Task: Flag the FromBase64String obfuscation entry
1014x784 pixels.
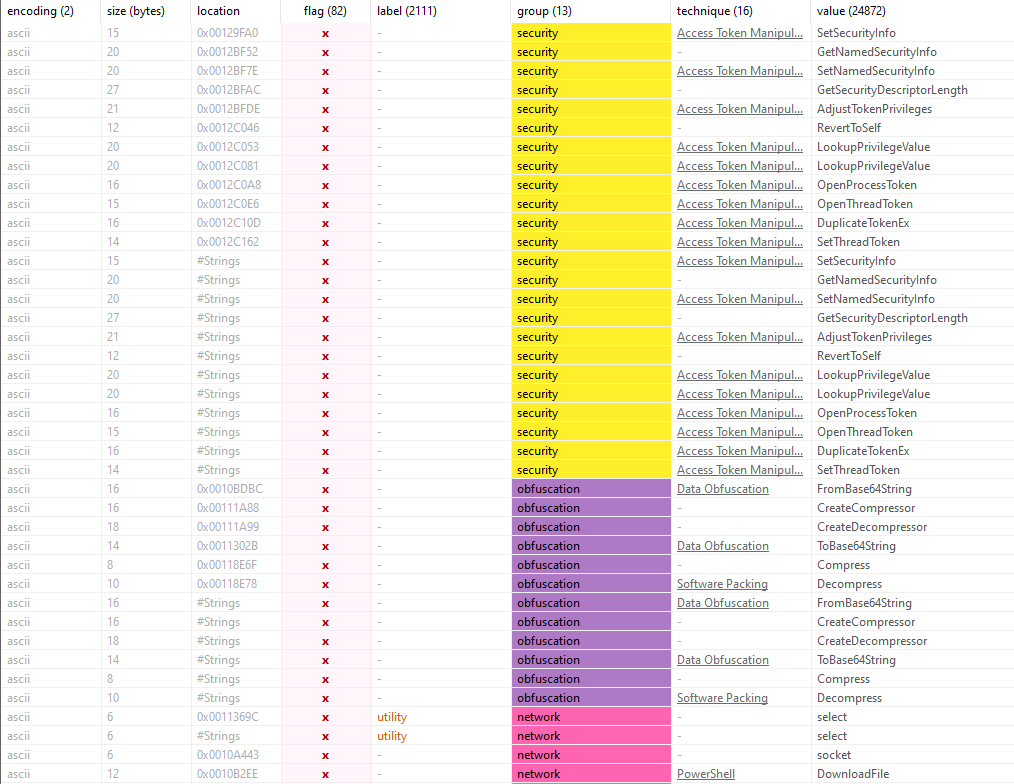Action: click(x=323, y=489)
